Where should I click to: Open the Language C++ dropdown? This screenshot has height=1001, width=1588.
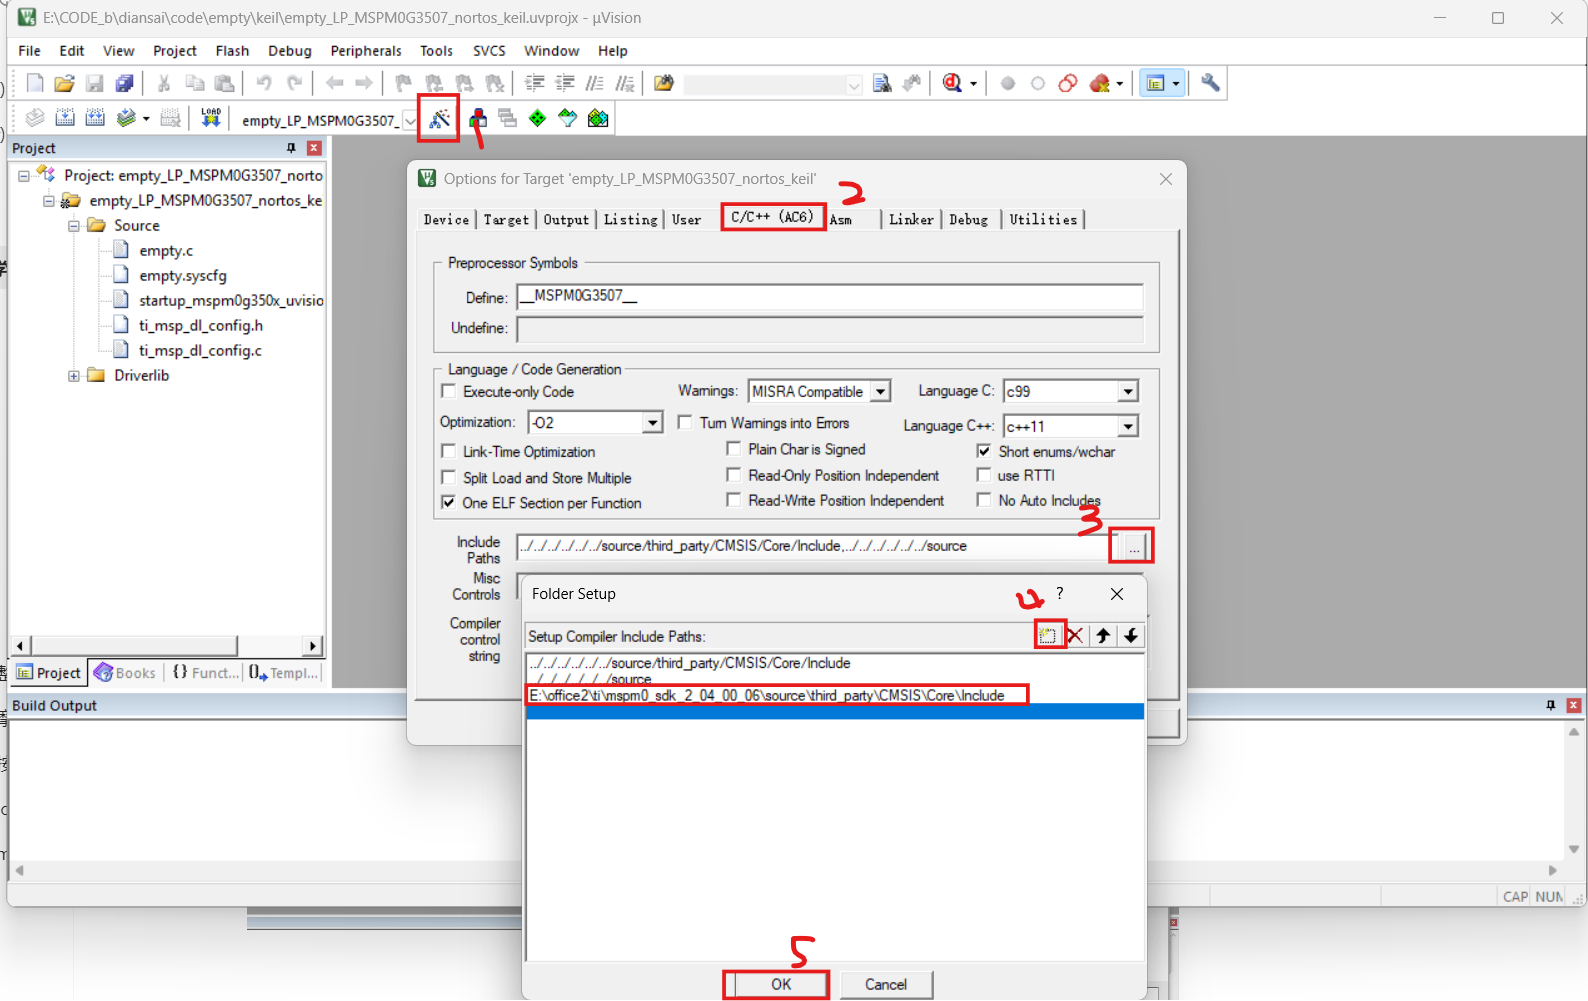click(x=1128, y=427)
